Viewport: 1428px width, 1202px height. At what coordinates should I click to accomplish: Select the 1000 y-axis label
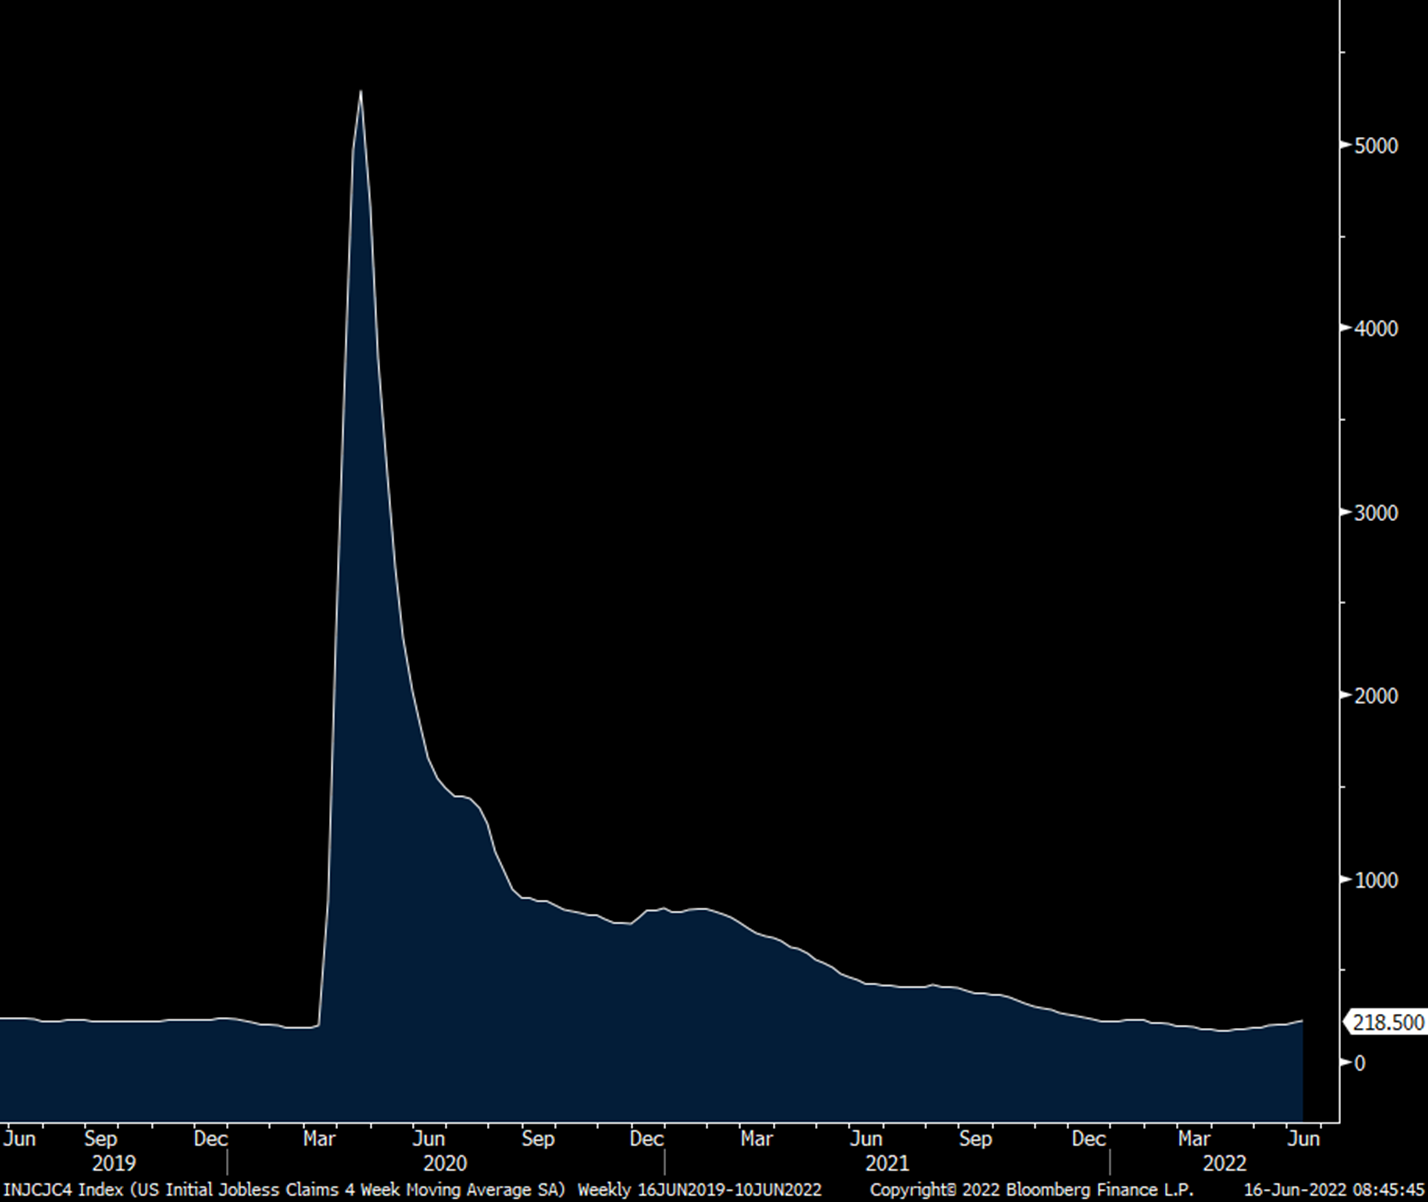(x=1376, y=879)
